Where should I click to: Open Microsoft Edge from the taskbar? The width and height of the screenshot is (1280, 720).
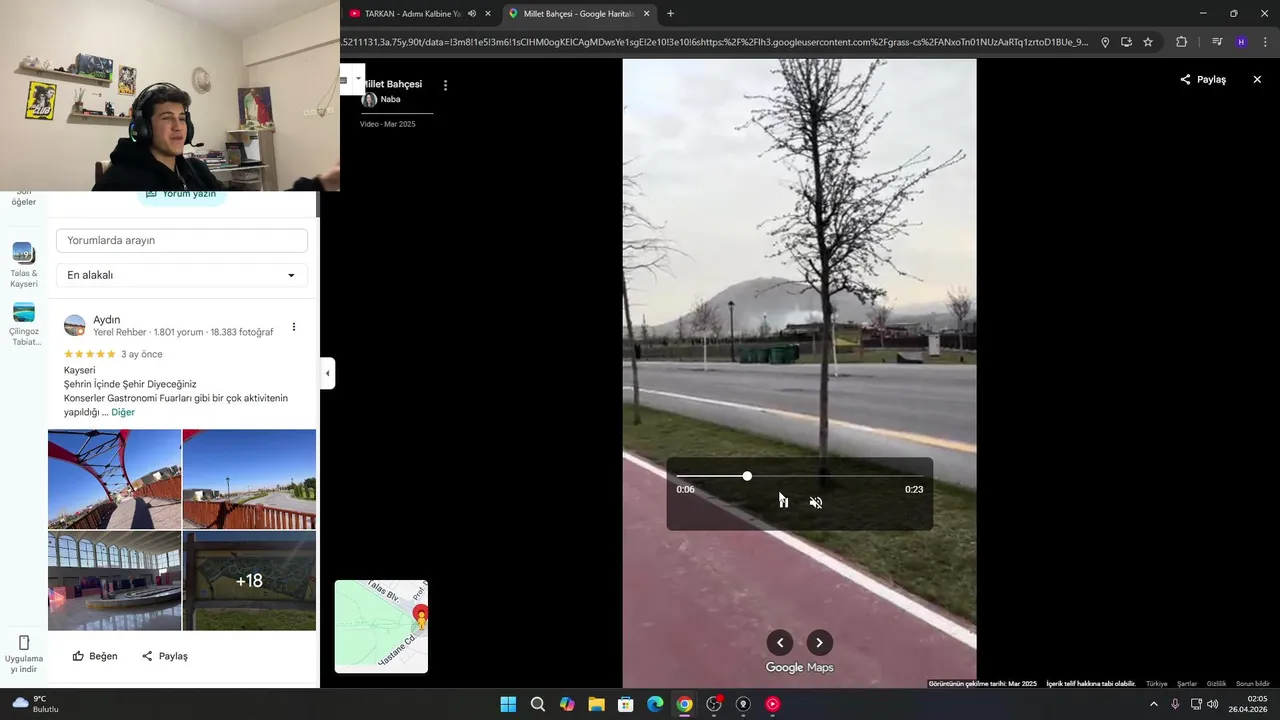tap(655, 704)
